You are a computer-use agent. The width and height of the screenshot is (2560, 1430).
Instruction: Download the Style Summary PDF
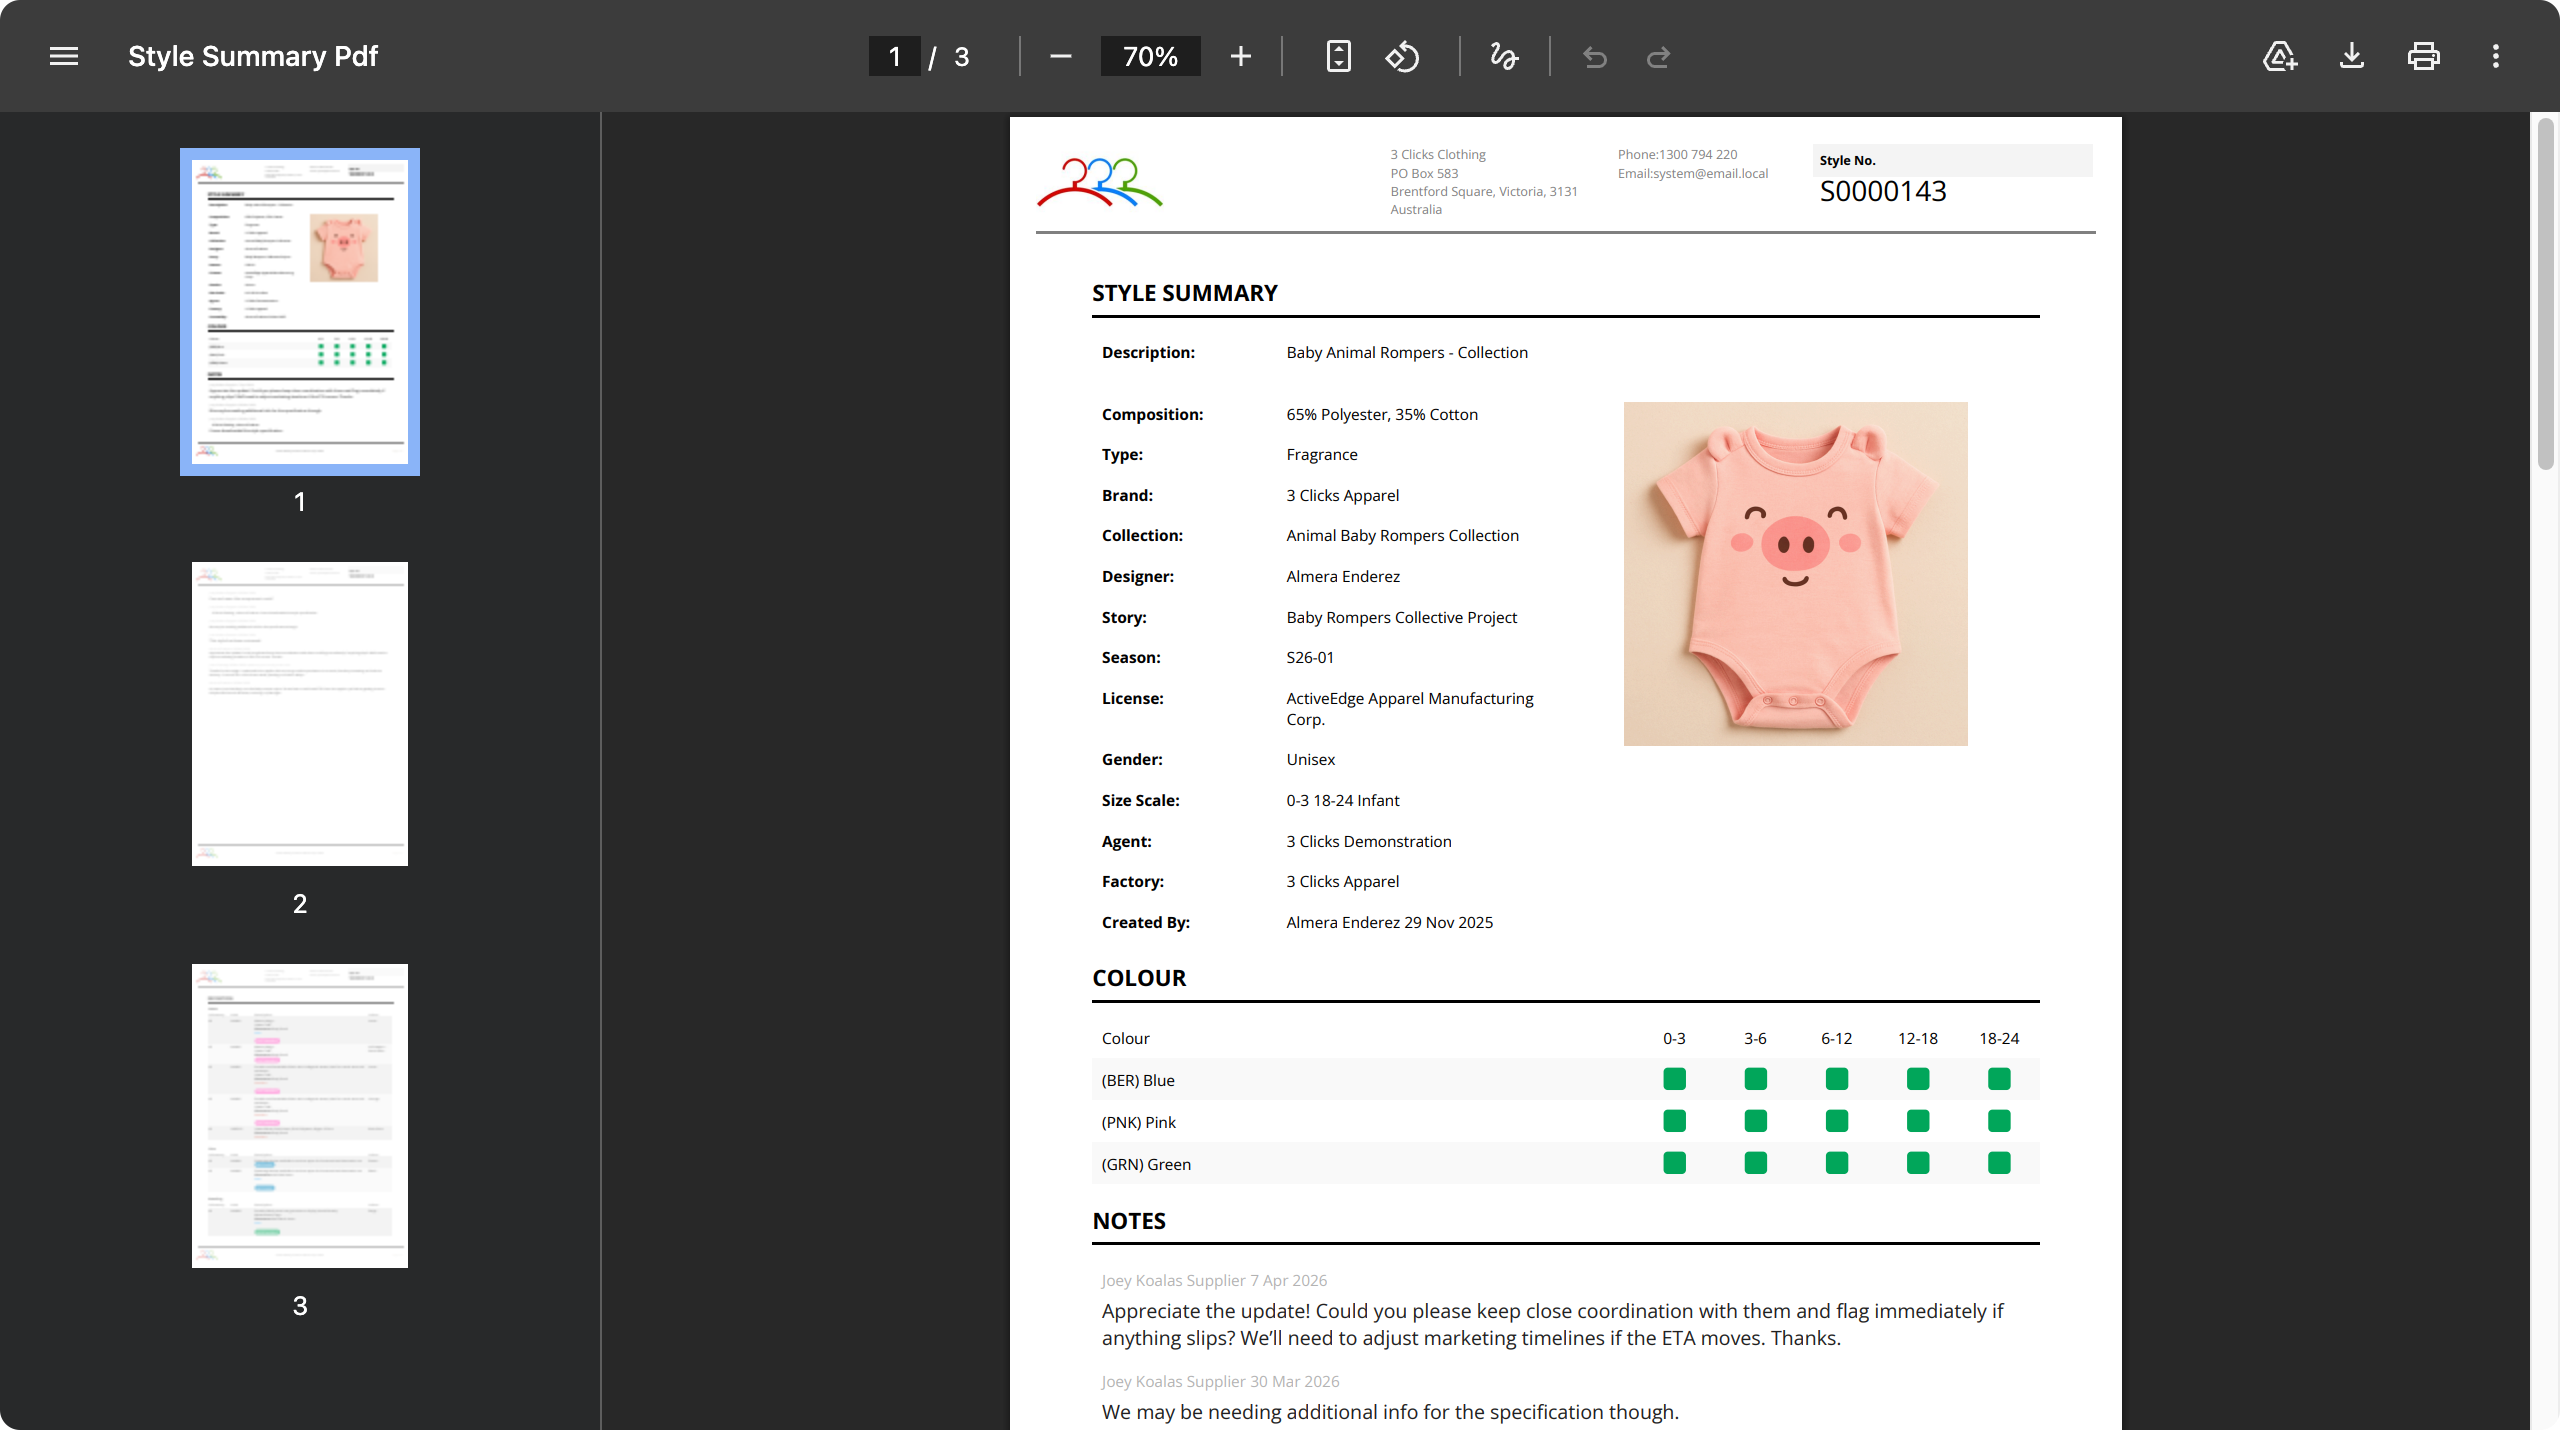(x=2352, y=56)
